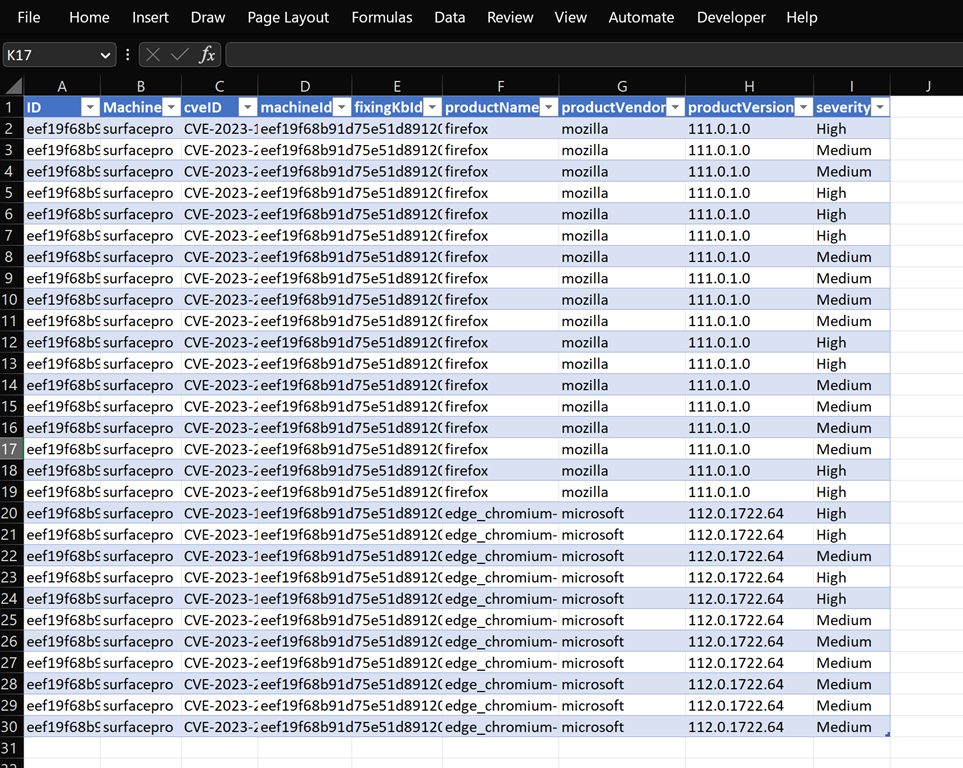
Task: Open the Automate tab
Action: pos(641,17)
